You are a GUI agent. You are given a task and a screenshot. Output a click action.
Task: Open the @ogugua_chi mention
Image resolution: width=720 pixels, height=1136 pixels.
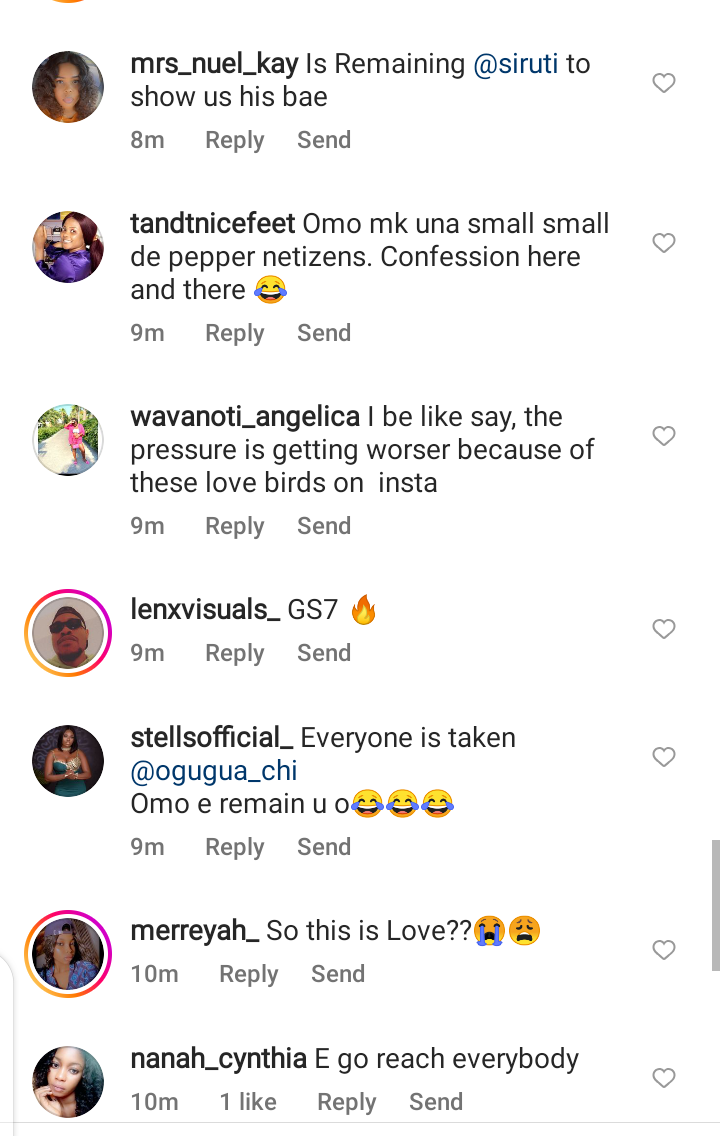pos(214,771)
